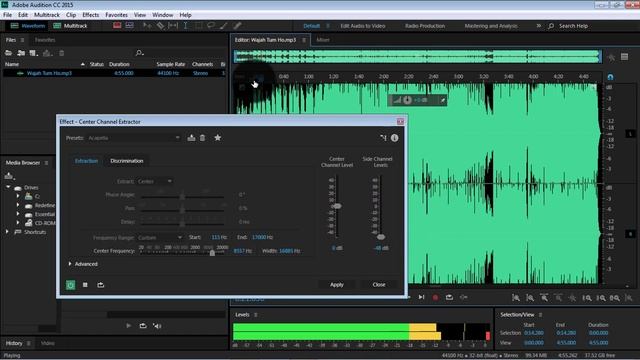Expand the Advanced section

pyautogui.click(x=70, y=264)
